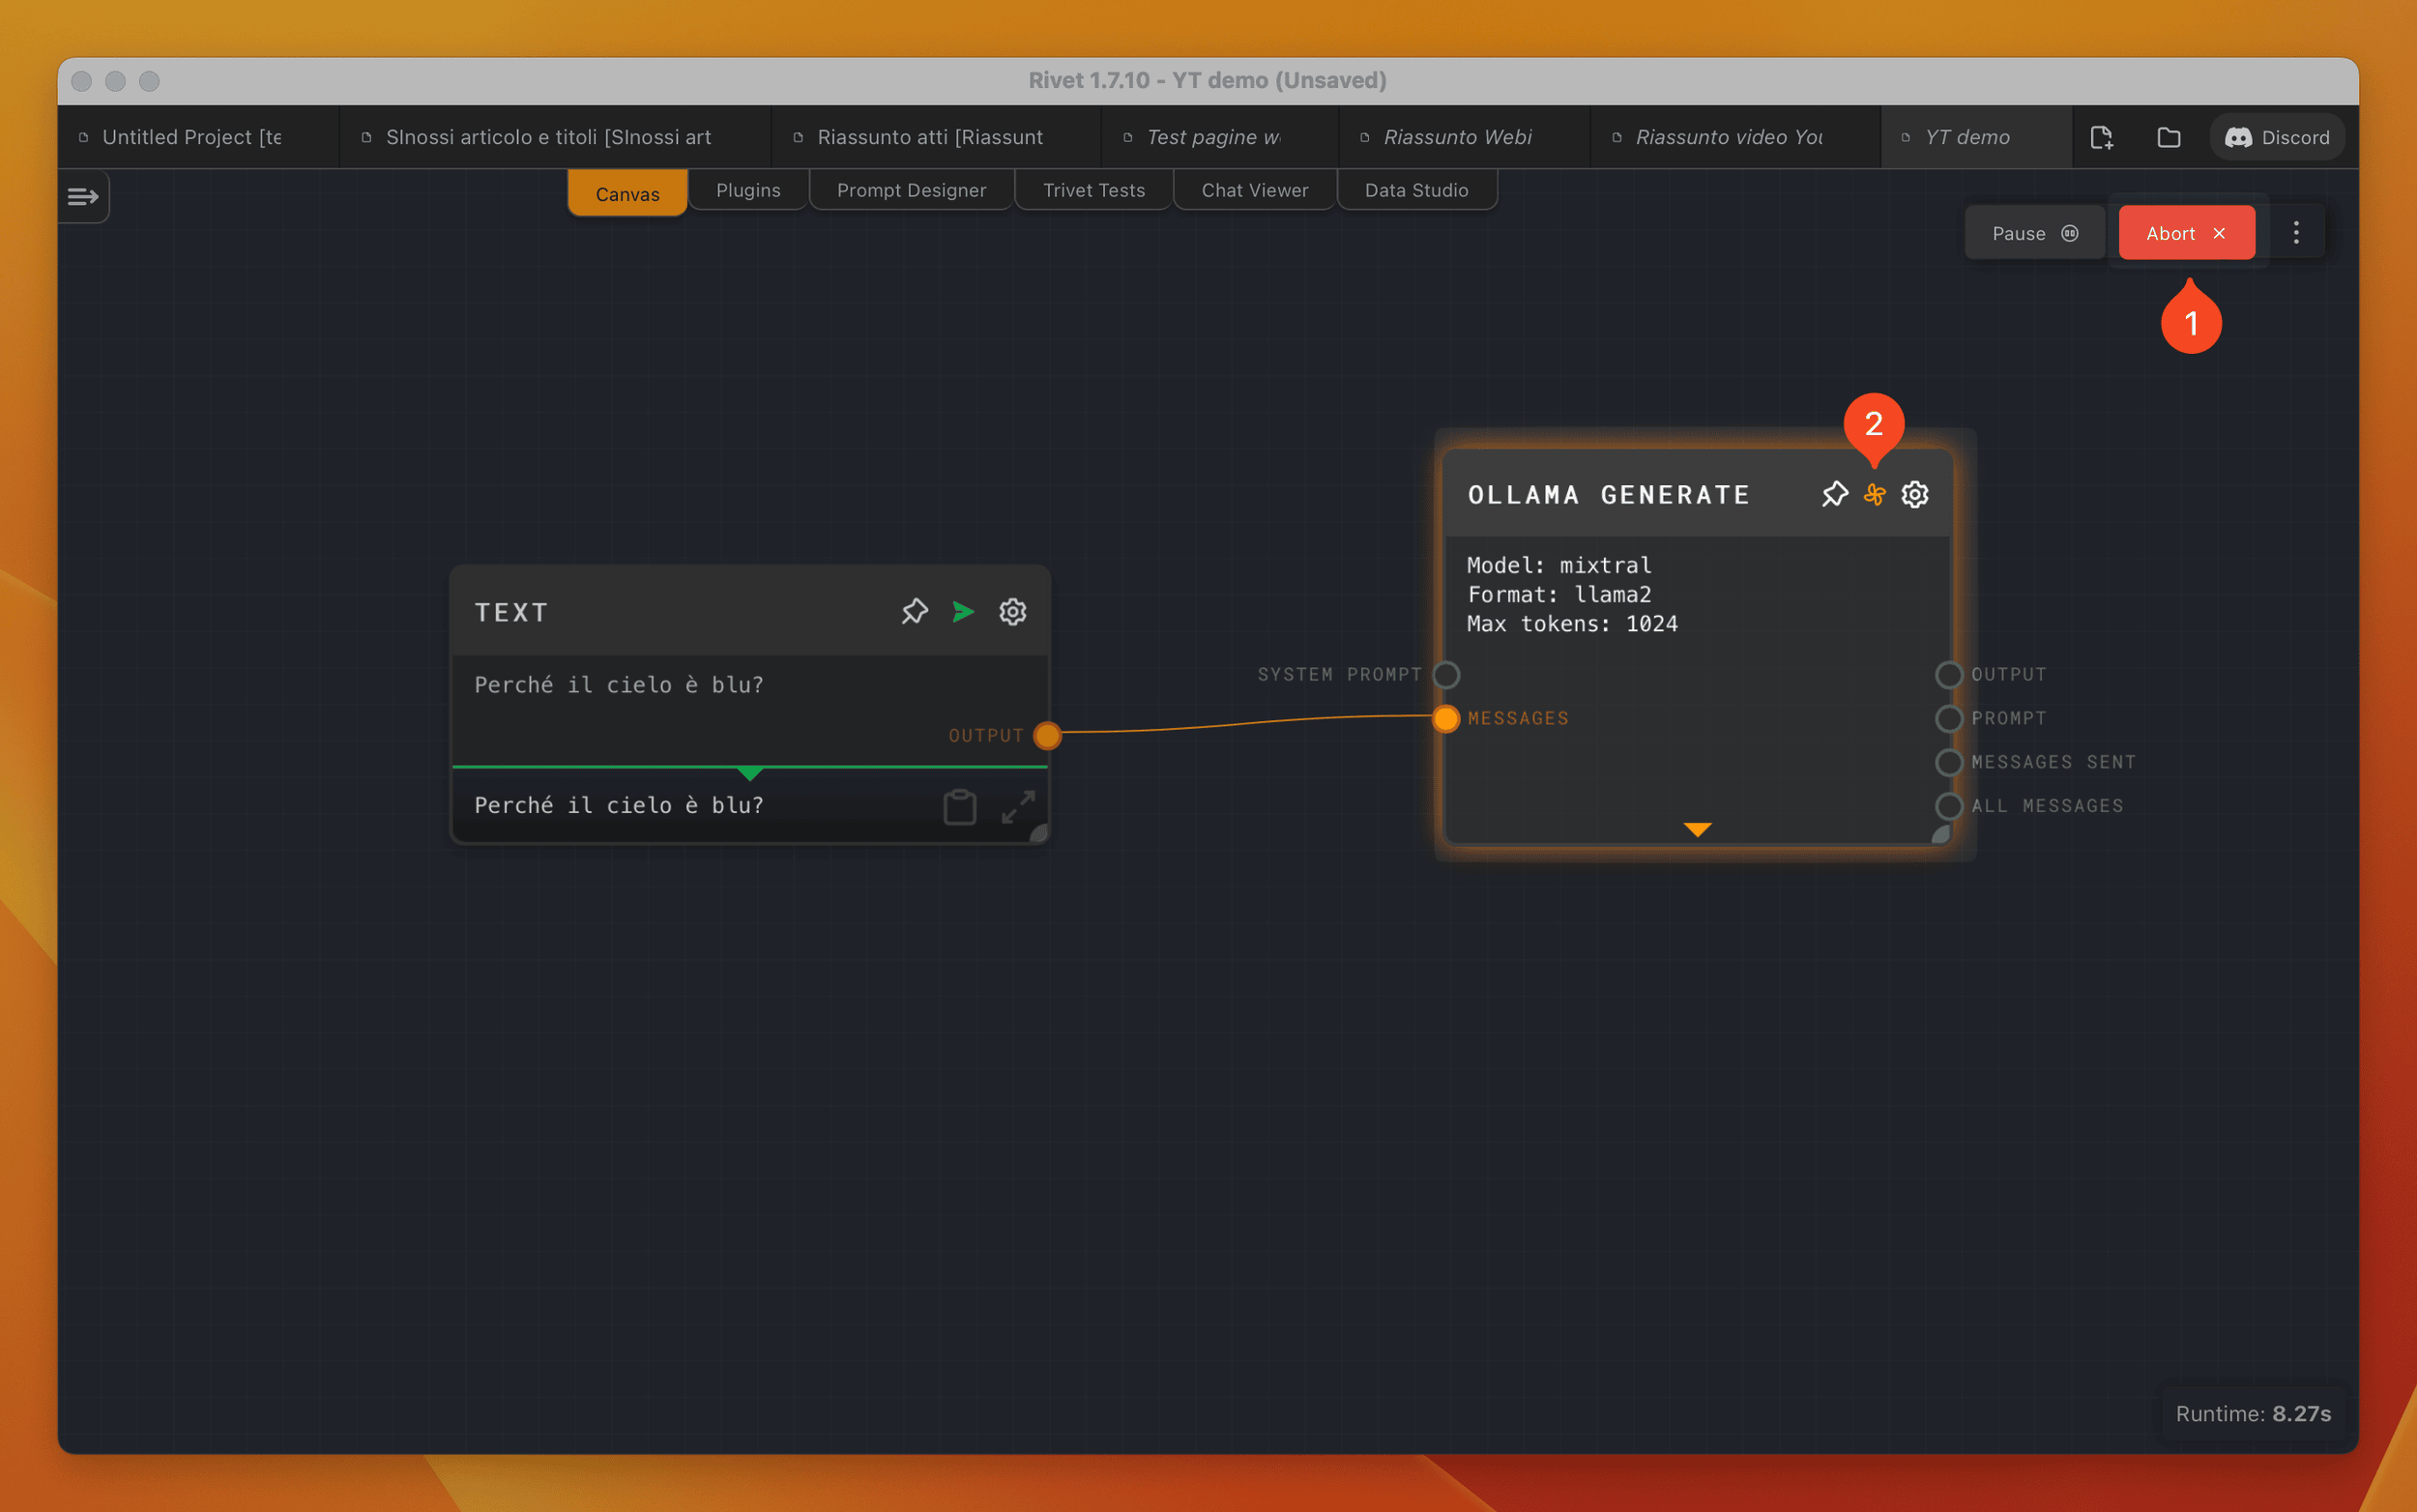Click the OLLAMA GENERATE node title

(x=1608, y=495)
